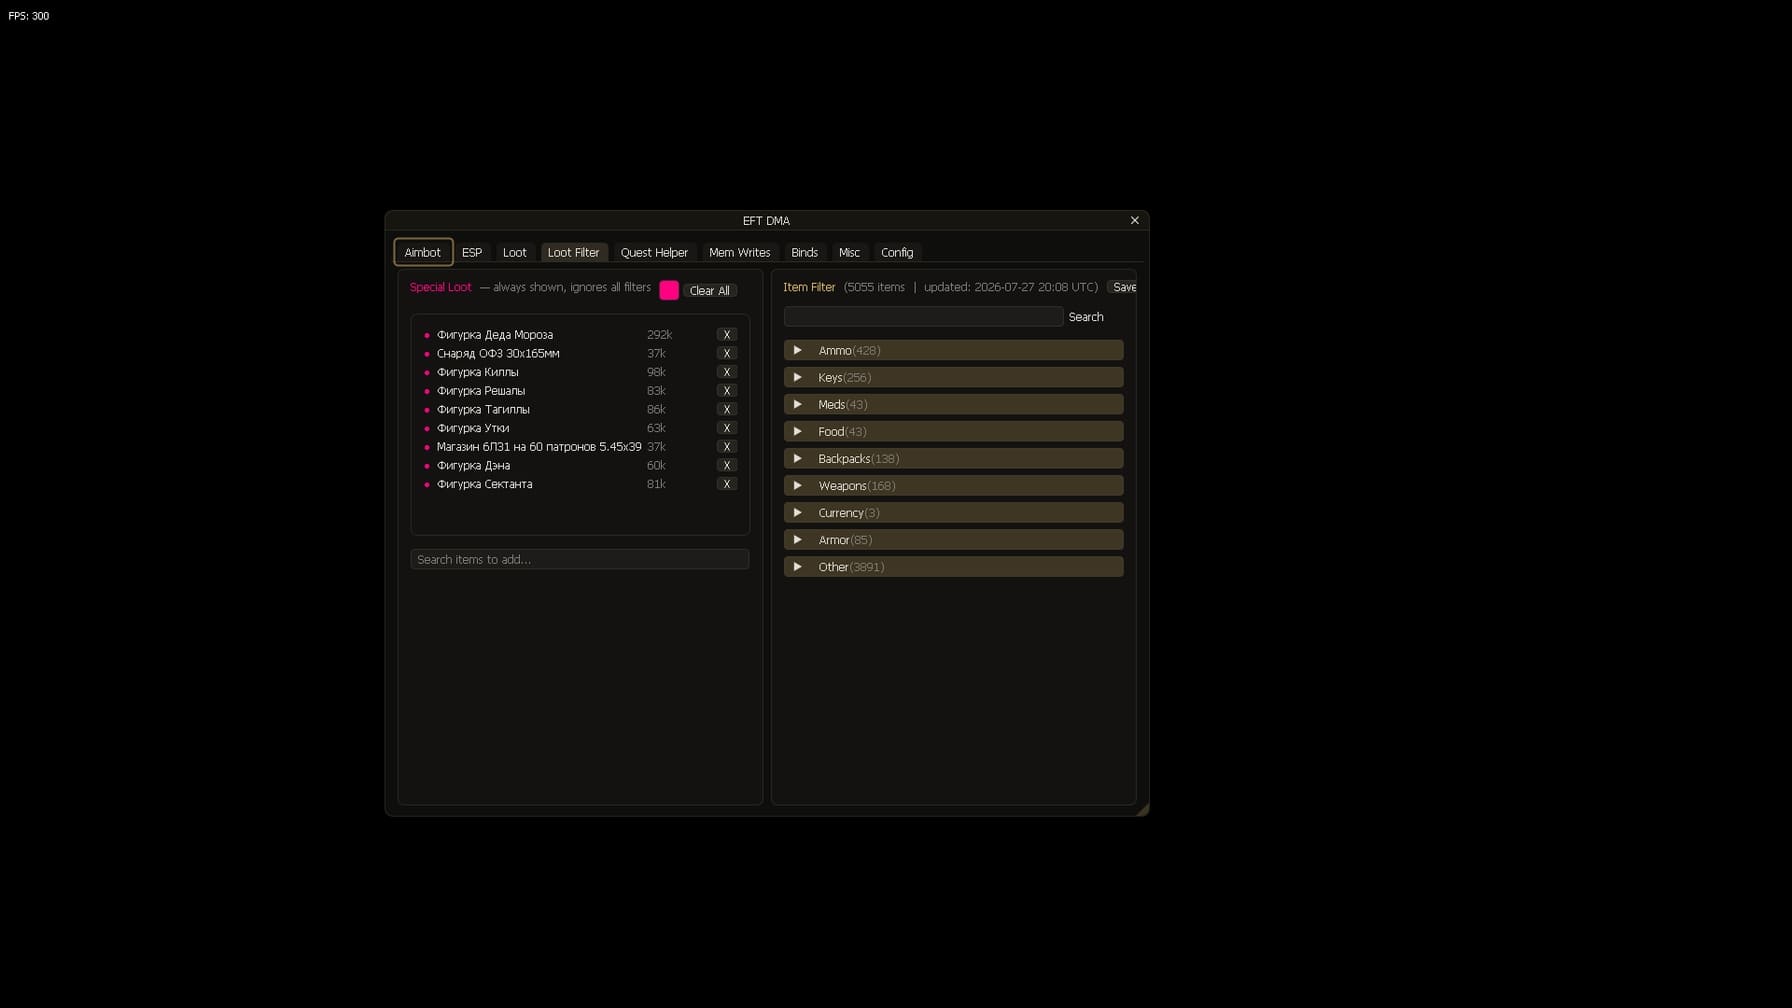This screenshot has height=1008, width=1792.
Task: Expand the Ammo (428) category
Action: coord(953,350)
